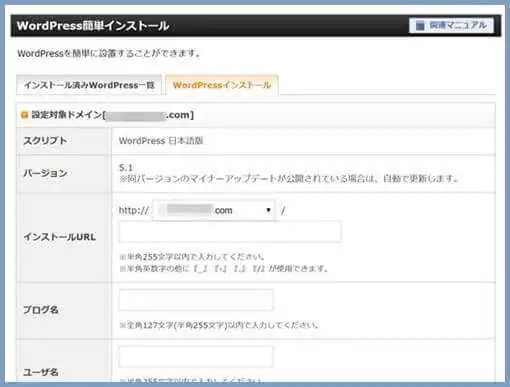Click the 全角127文字 note under blog name
The height and width of the screenshot is (387, 510).
[219, 325]
